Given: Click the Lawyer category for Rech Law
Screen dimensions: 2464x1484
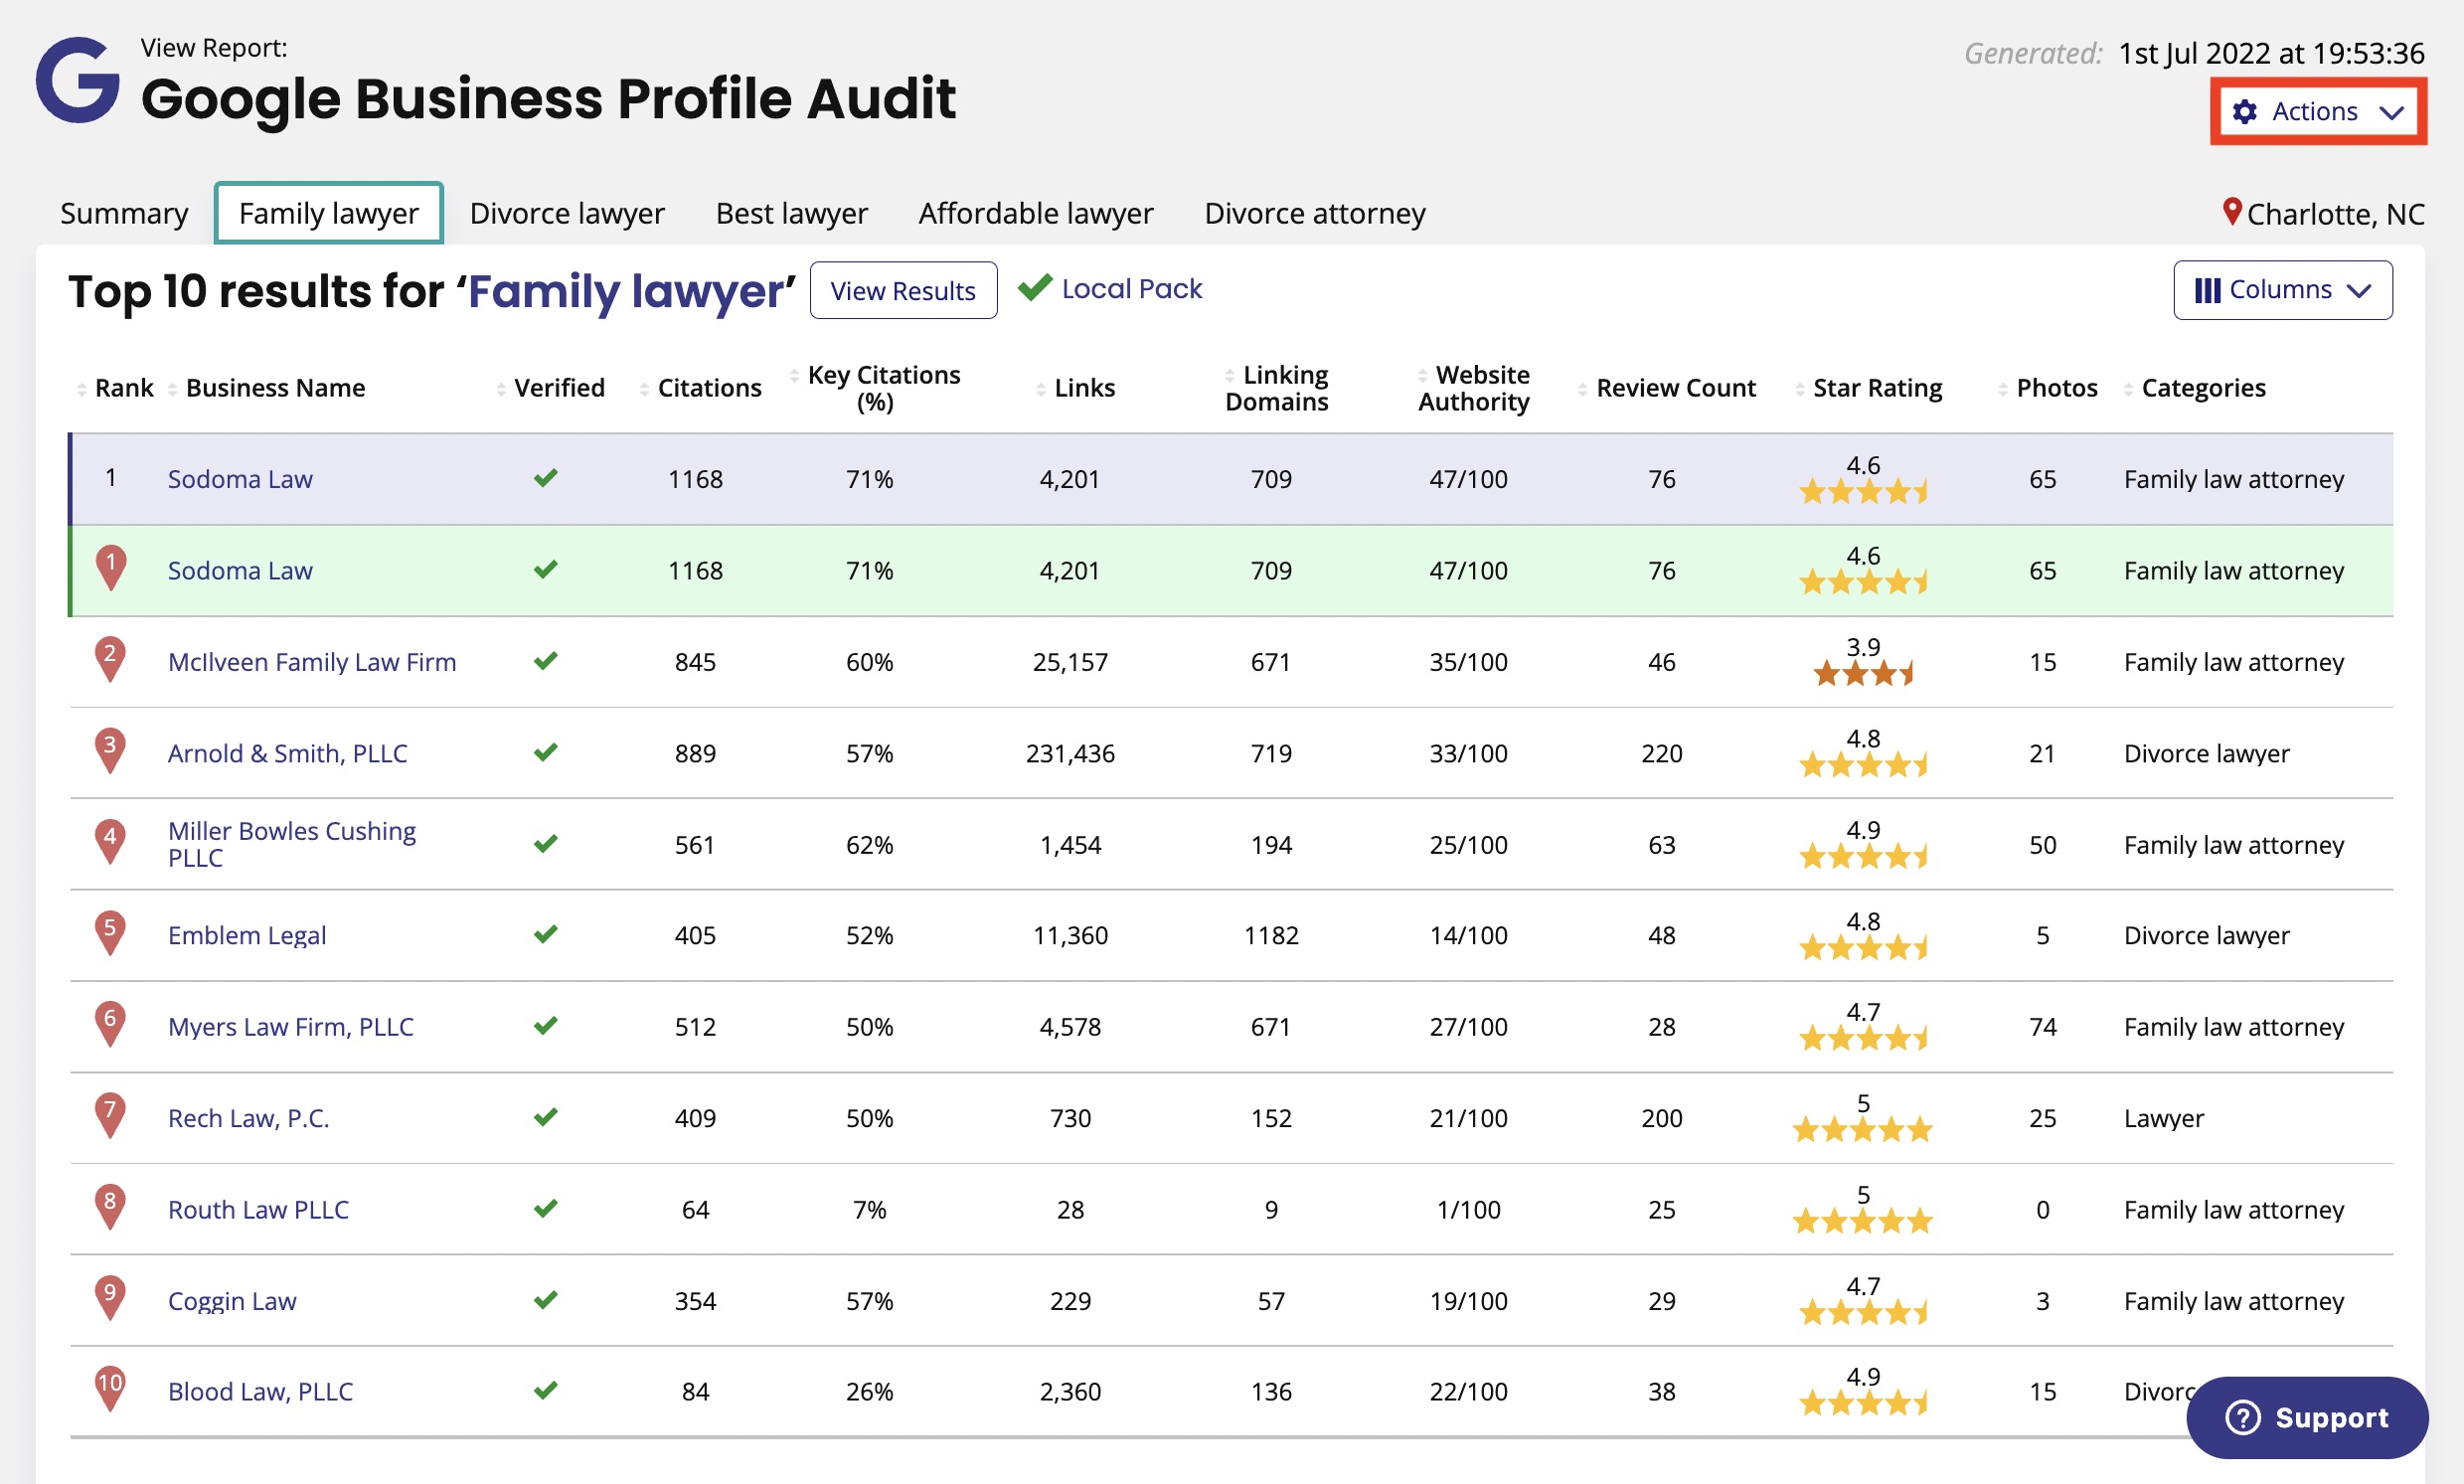Looking at the screenshot, I should click(x=2164, y=1118).
